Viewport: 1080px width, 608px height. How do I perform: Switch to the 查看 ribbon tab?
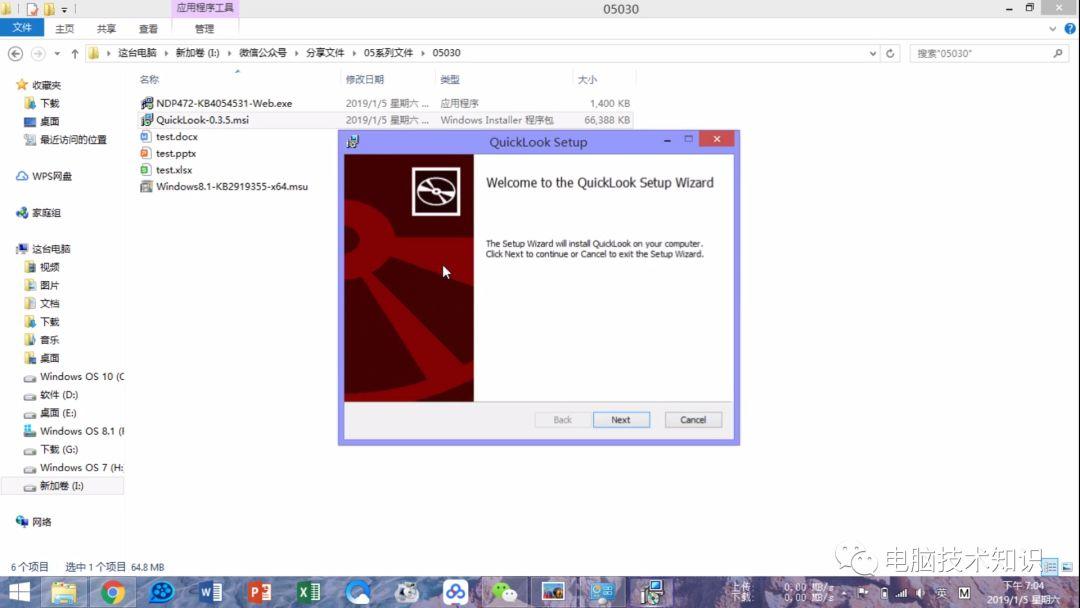[x=148, y=29]
